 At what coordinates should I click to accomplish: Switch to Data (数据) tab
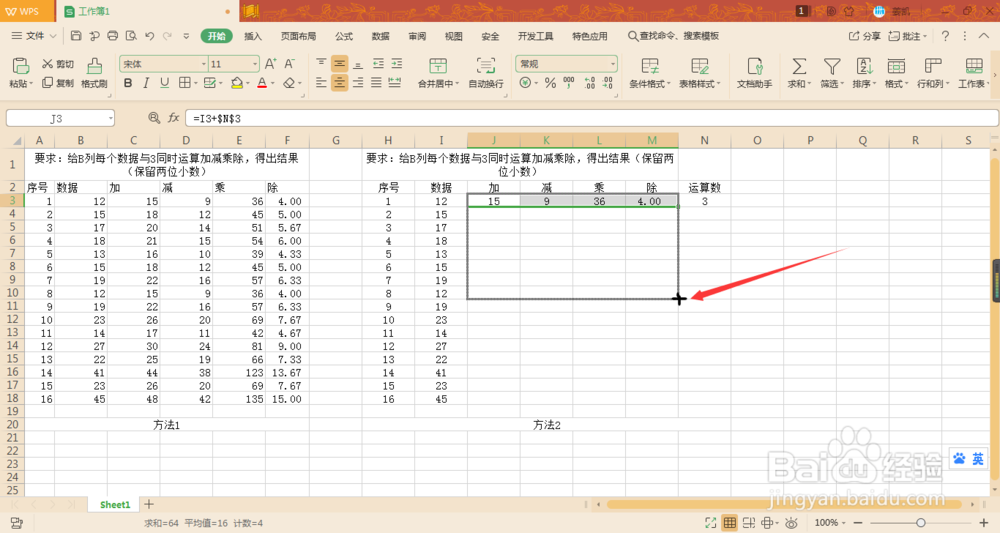pos(381,36)
